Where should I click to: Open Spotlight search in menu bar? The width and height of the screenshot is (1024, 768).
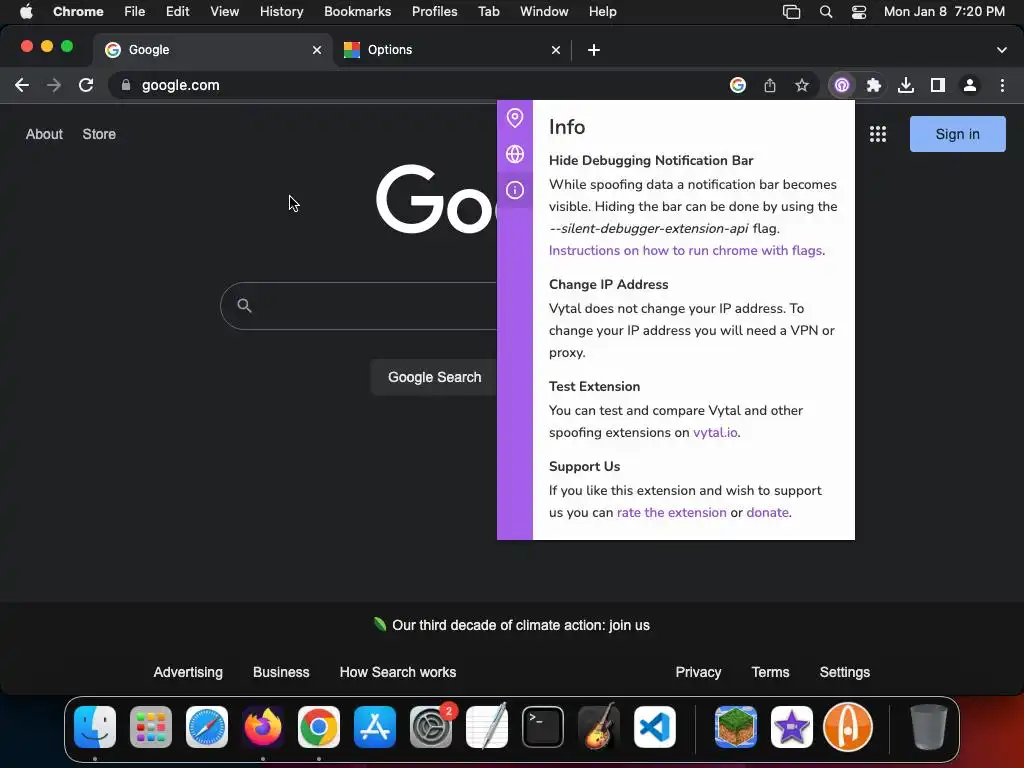point(825,12)
